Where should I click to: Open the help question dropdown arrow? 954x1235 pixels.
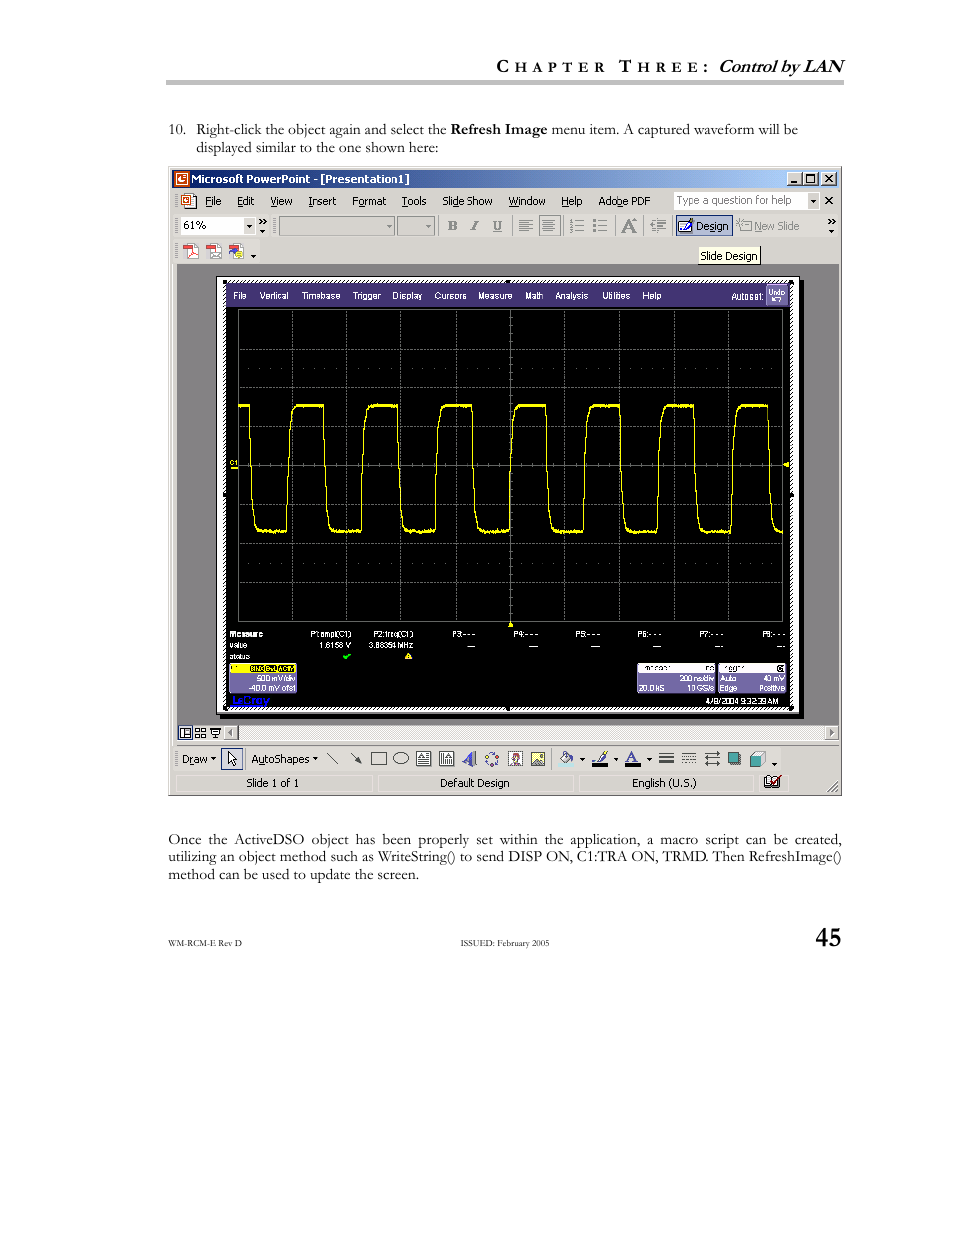813,201
